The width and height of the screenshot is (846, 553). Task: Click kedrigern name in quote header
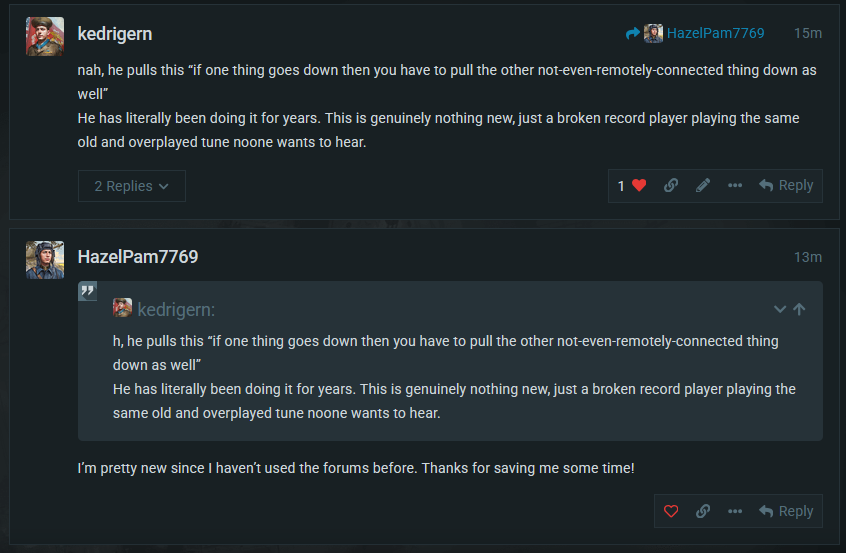(x=176, y=310)
